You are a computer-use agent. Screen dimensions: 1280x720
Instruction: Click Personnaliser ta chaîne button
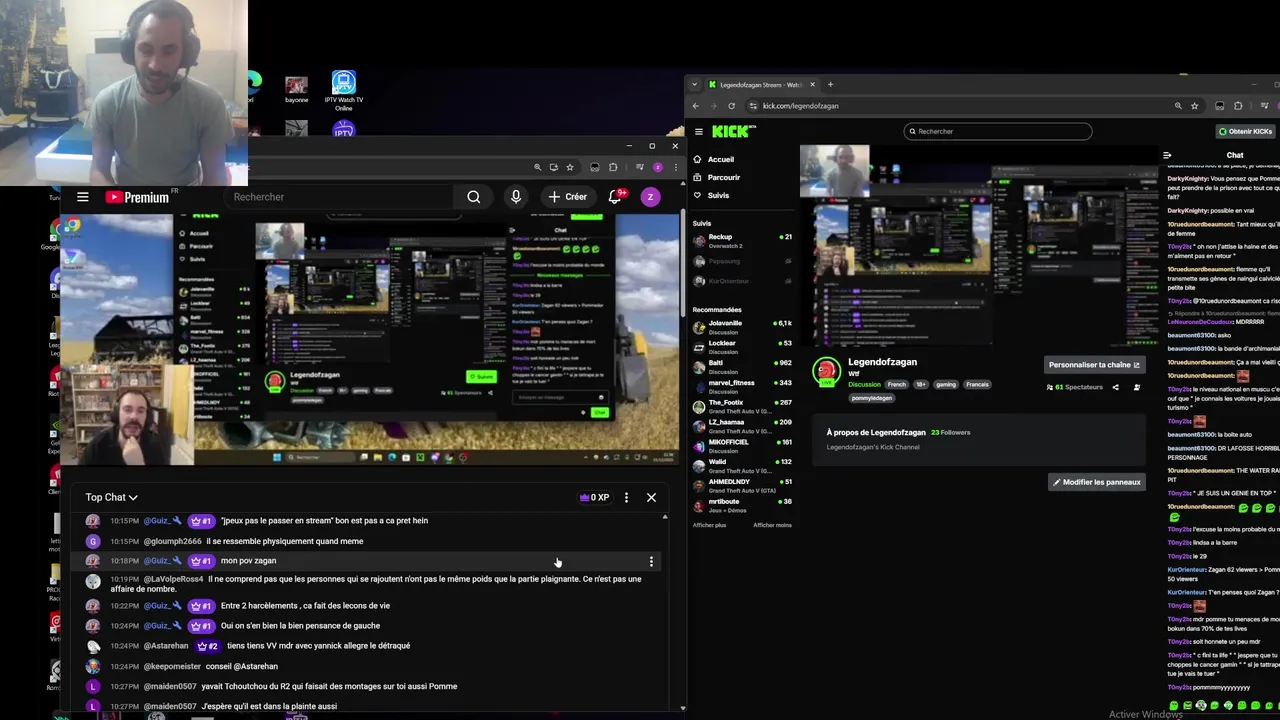tap(1094, 365)
